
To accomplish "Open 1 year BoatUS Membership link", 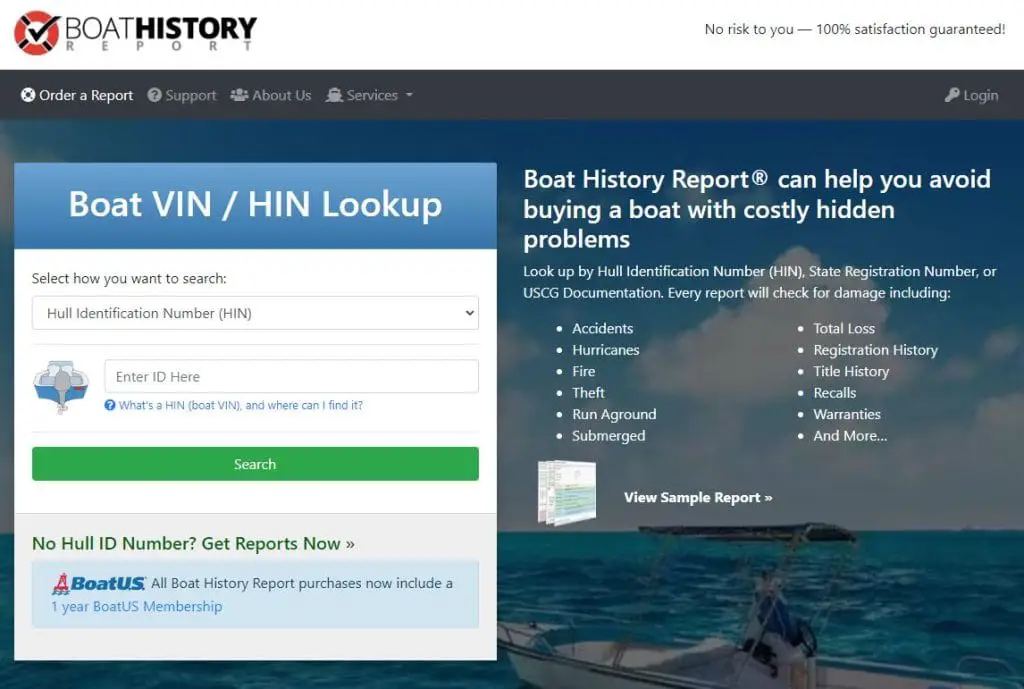I will pyautogui.click(x=136, y=607).
